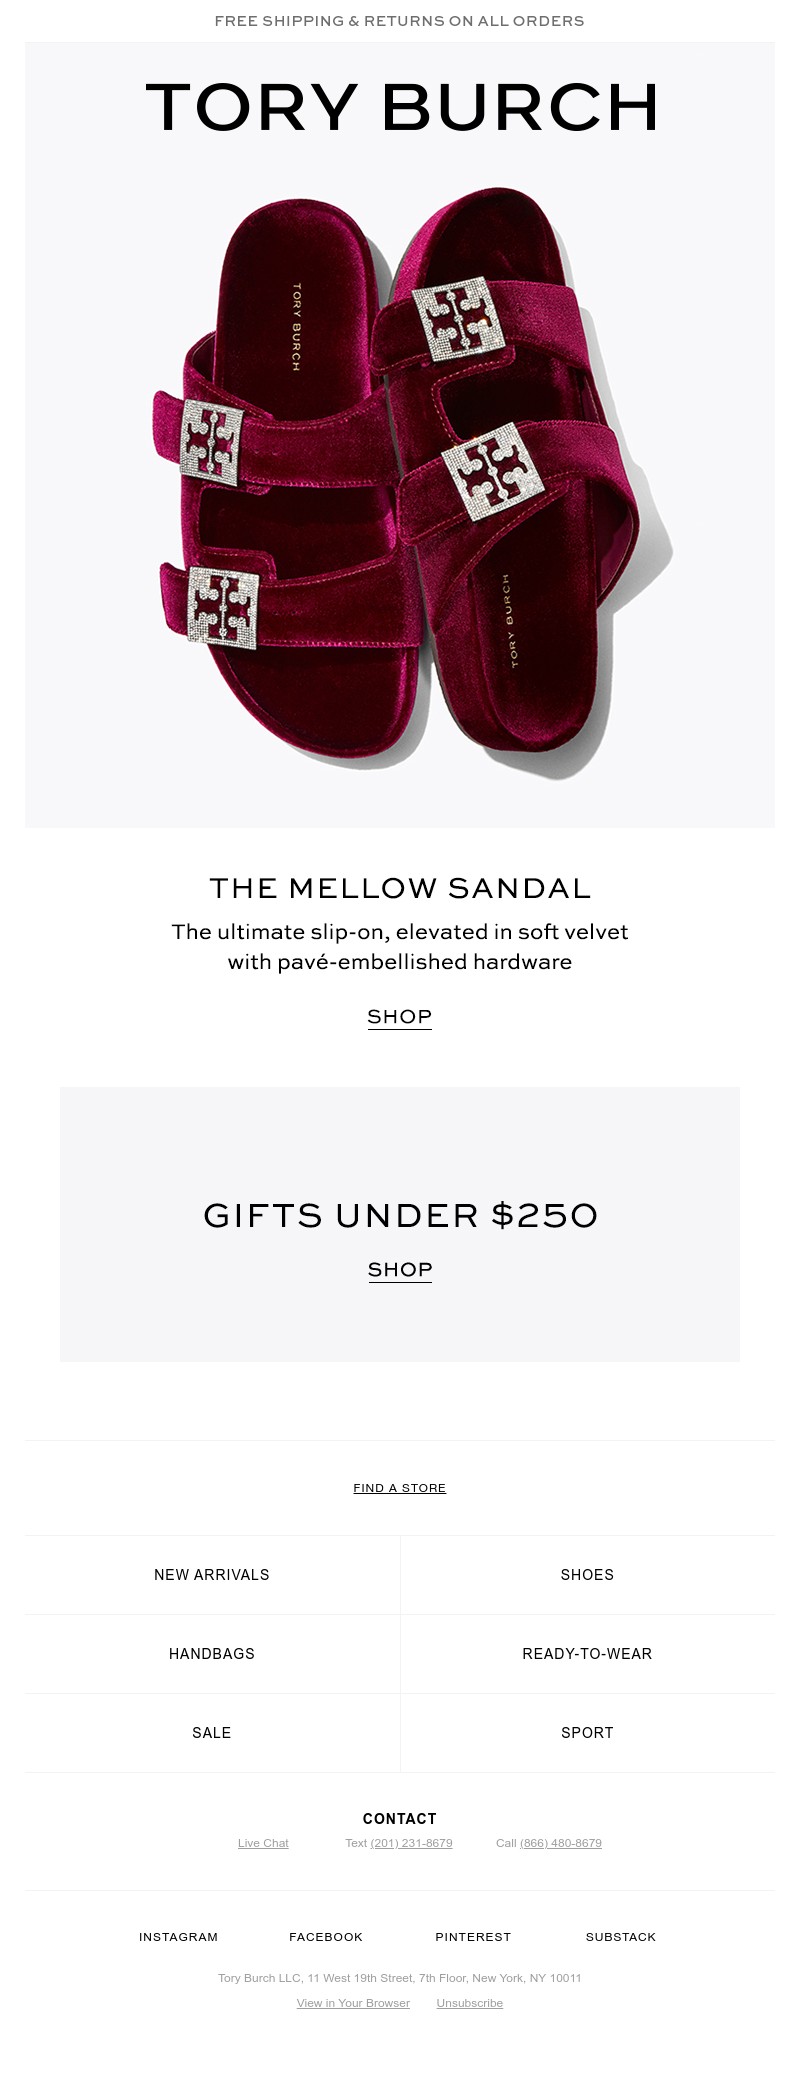Click SHOP under The Mellow Sandal
Viewport: 800px width, 2094px height.
tap(399, 1016)
